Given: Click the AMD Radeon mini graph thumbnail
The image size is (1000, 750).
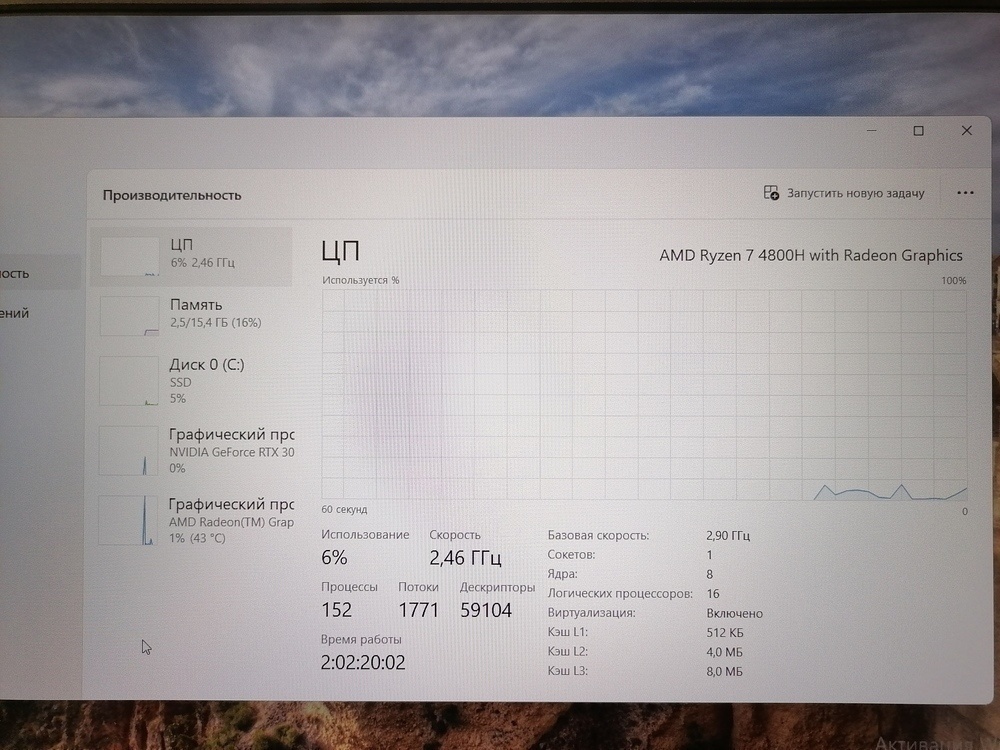Looking at the screenshot, I should (130, 520).
